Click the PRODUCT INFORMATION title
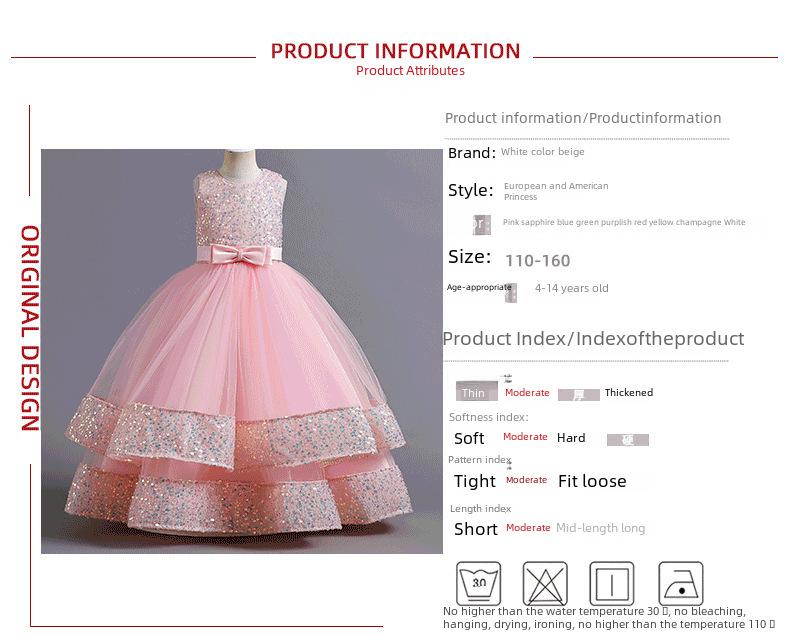 click(x=395, y=51)
